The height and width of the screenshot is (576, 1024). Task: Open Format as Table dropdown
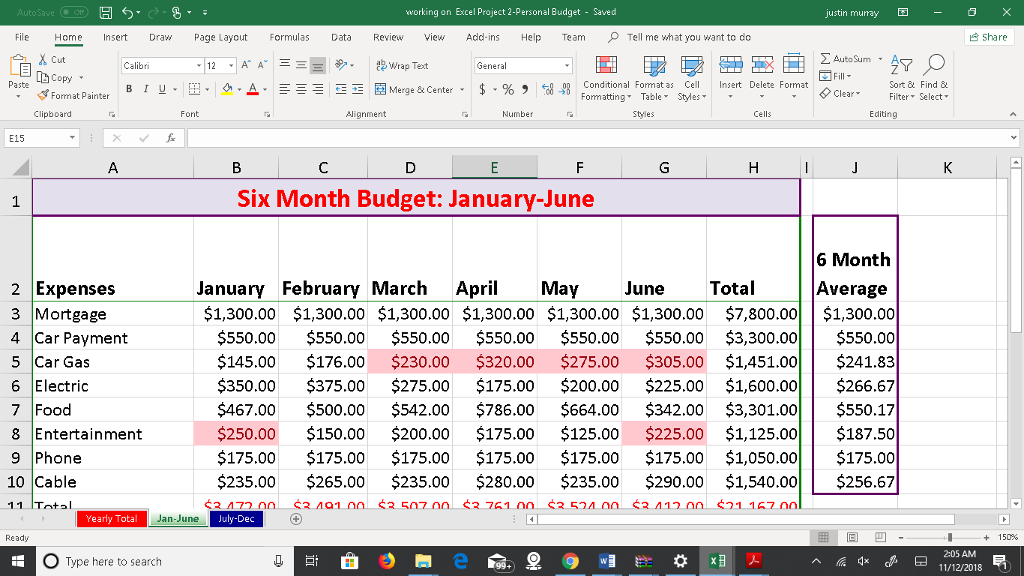pyautogui.click(x=654, y=78)
